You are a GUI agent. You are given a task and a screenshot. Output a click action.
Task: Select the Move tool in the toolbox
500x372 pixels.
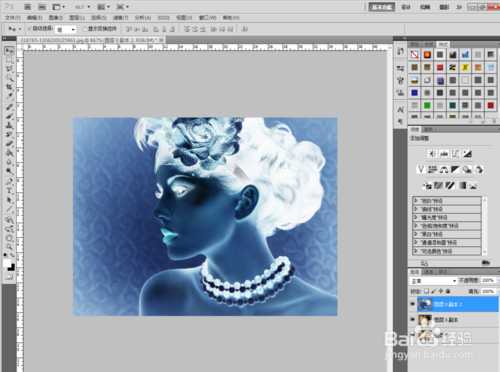(x=9, y=51)
